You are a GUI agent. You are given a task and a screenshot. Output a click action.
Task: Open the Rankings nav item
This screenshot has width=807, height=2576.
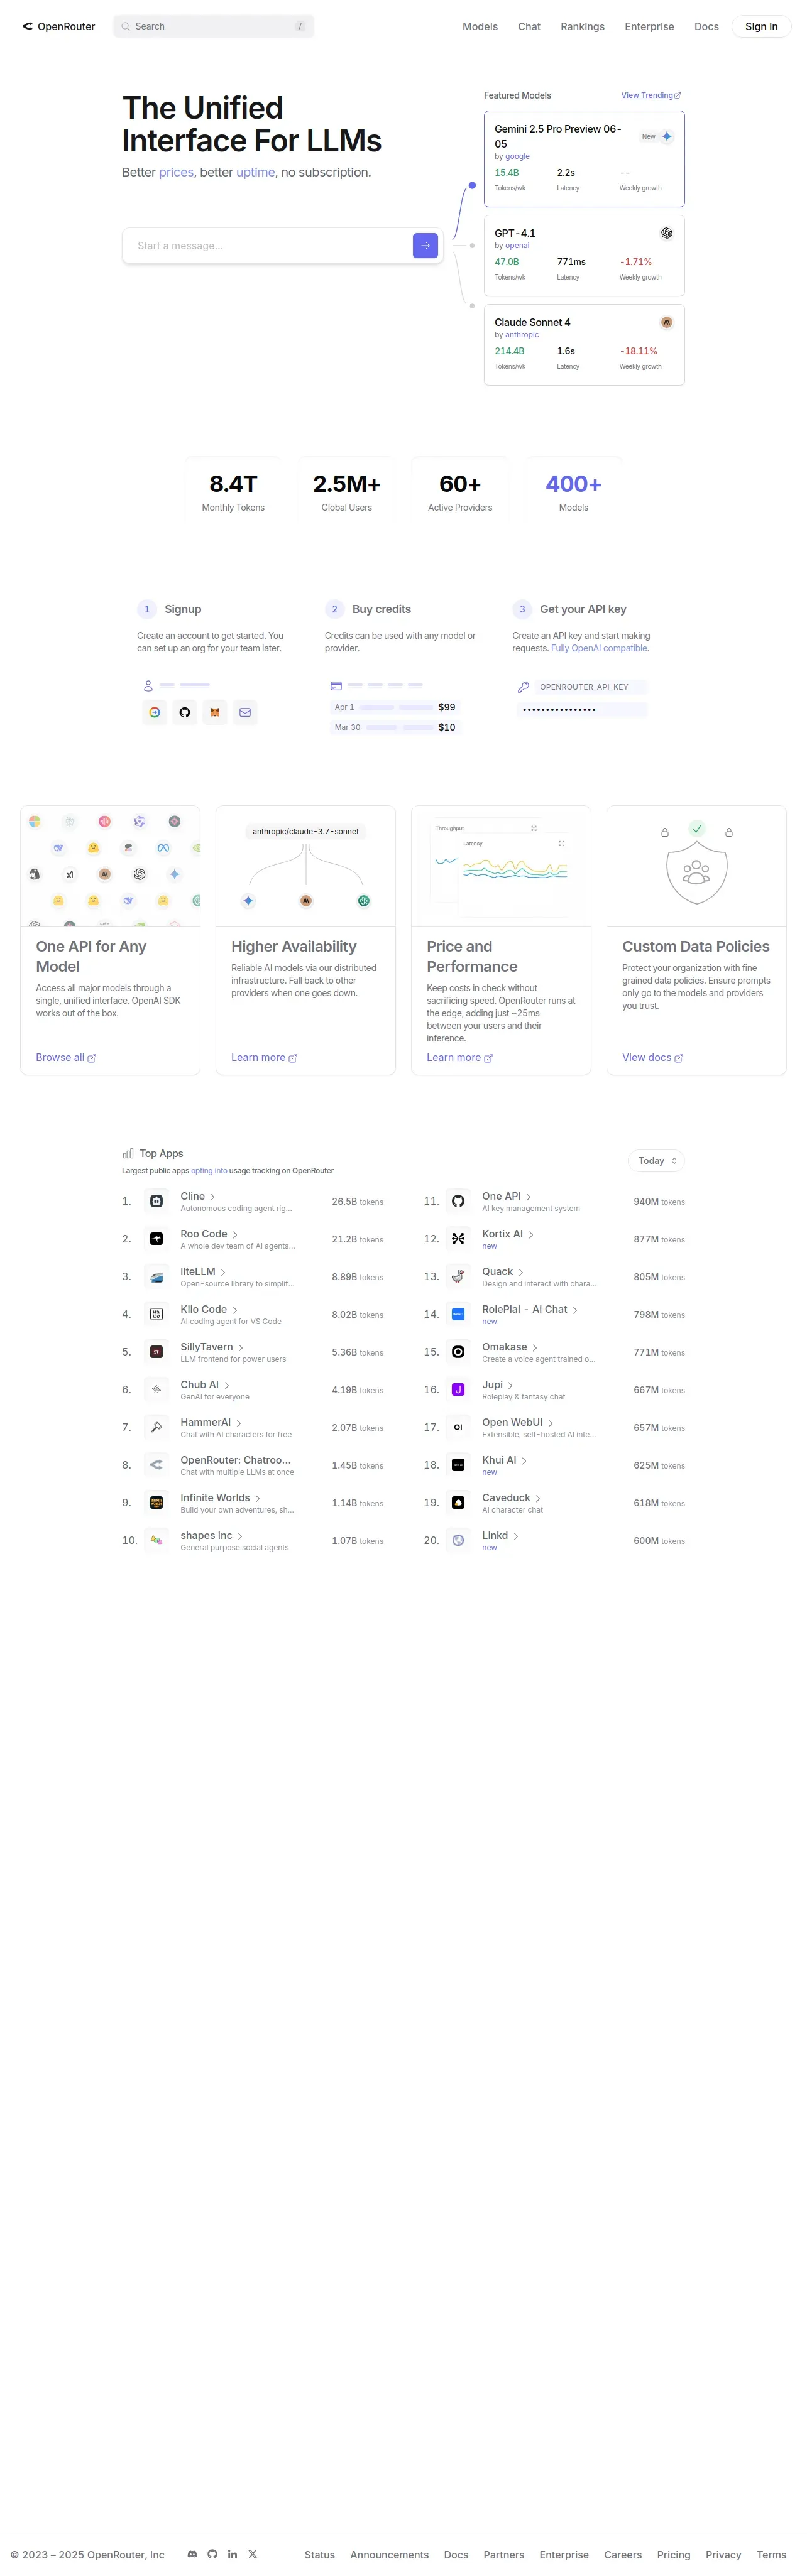coord(582,27)
